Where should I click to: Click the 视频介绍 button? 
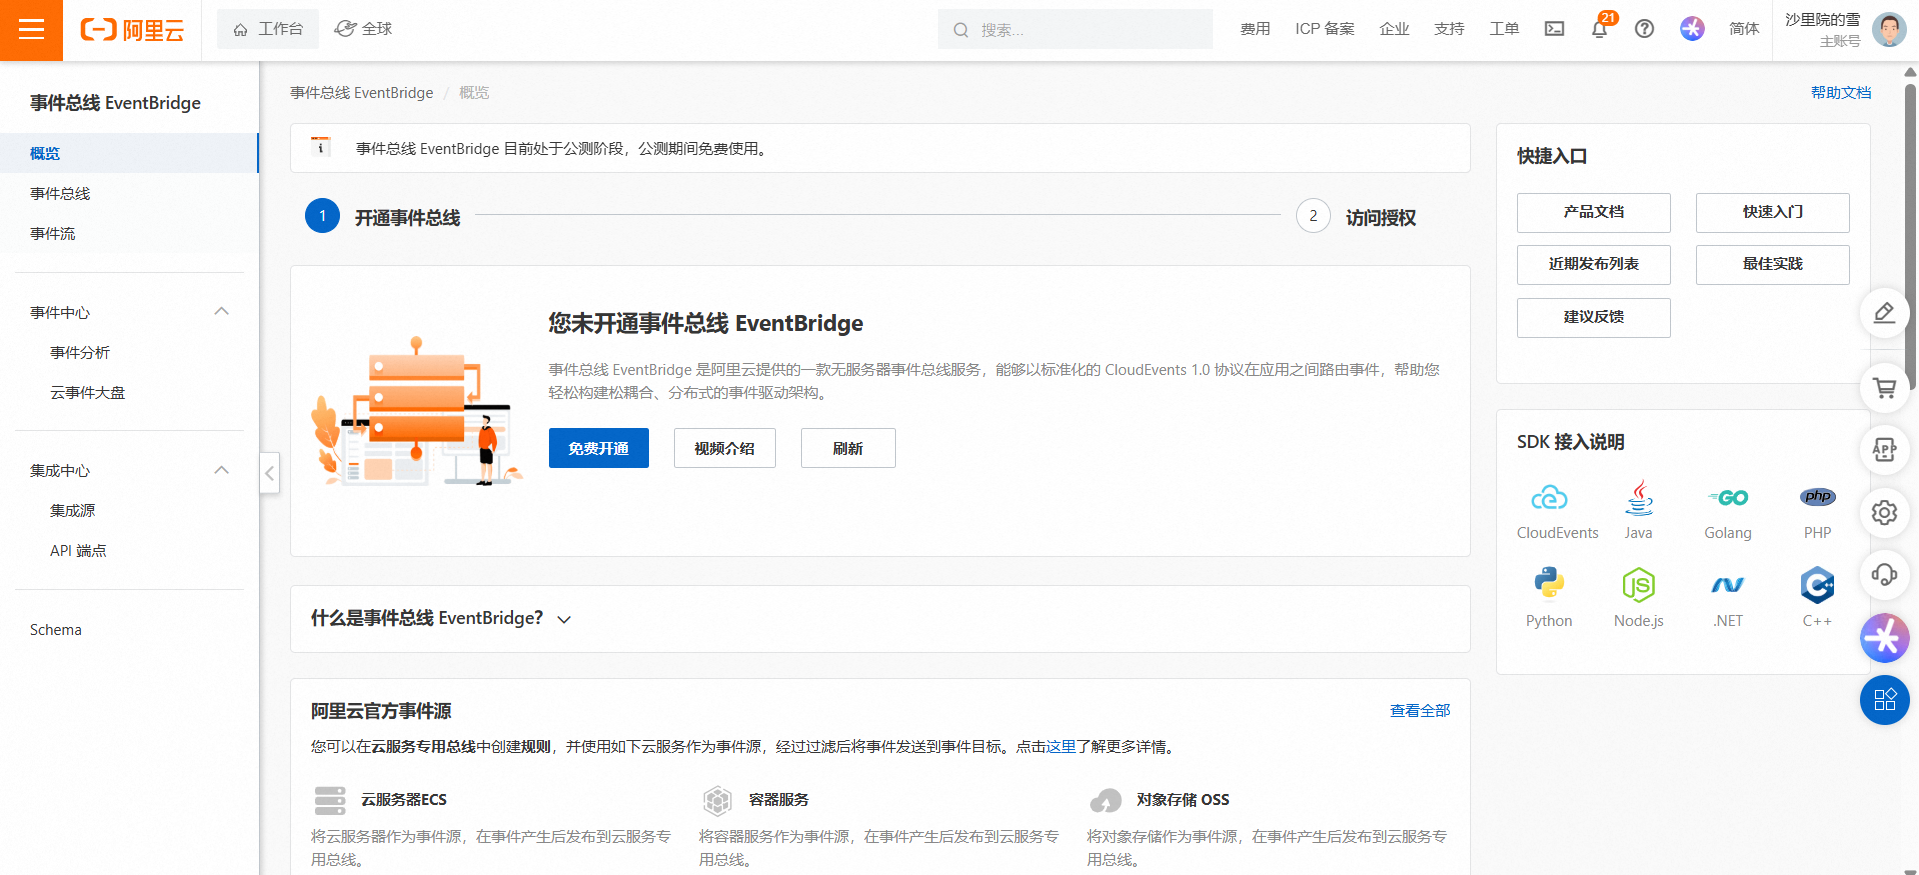point(725,448)
